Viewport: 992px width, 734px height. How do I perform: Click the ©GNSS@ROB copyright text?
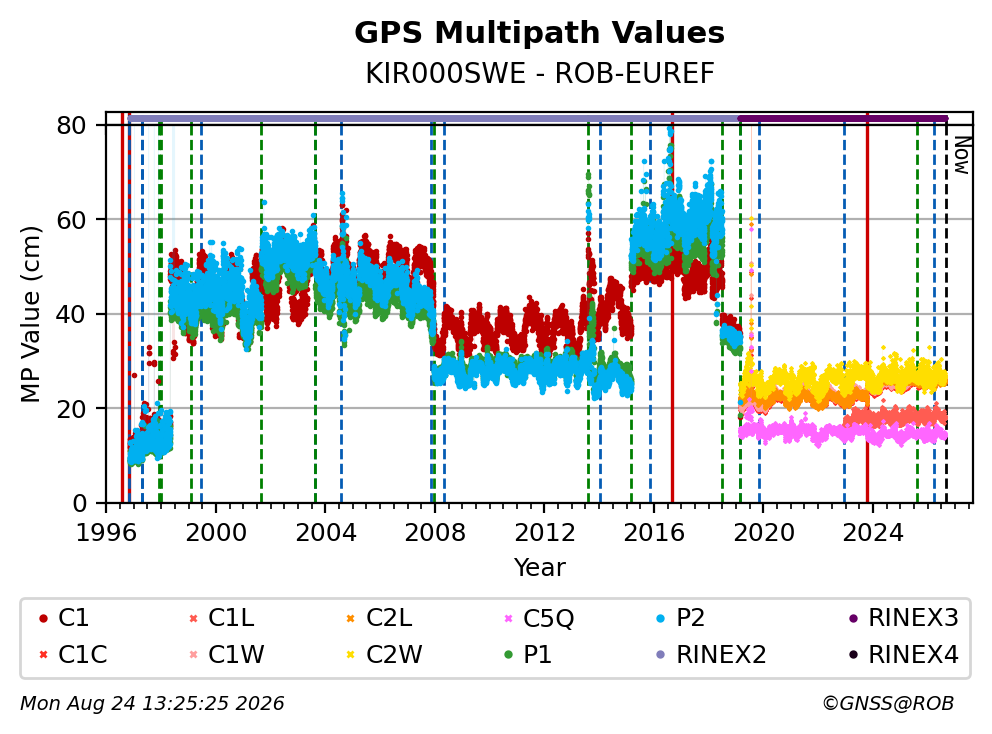[888, 704]
